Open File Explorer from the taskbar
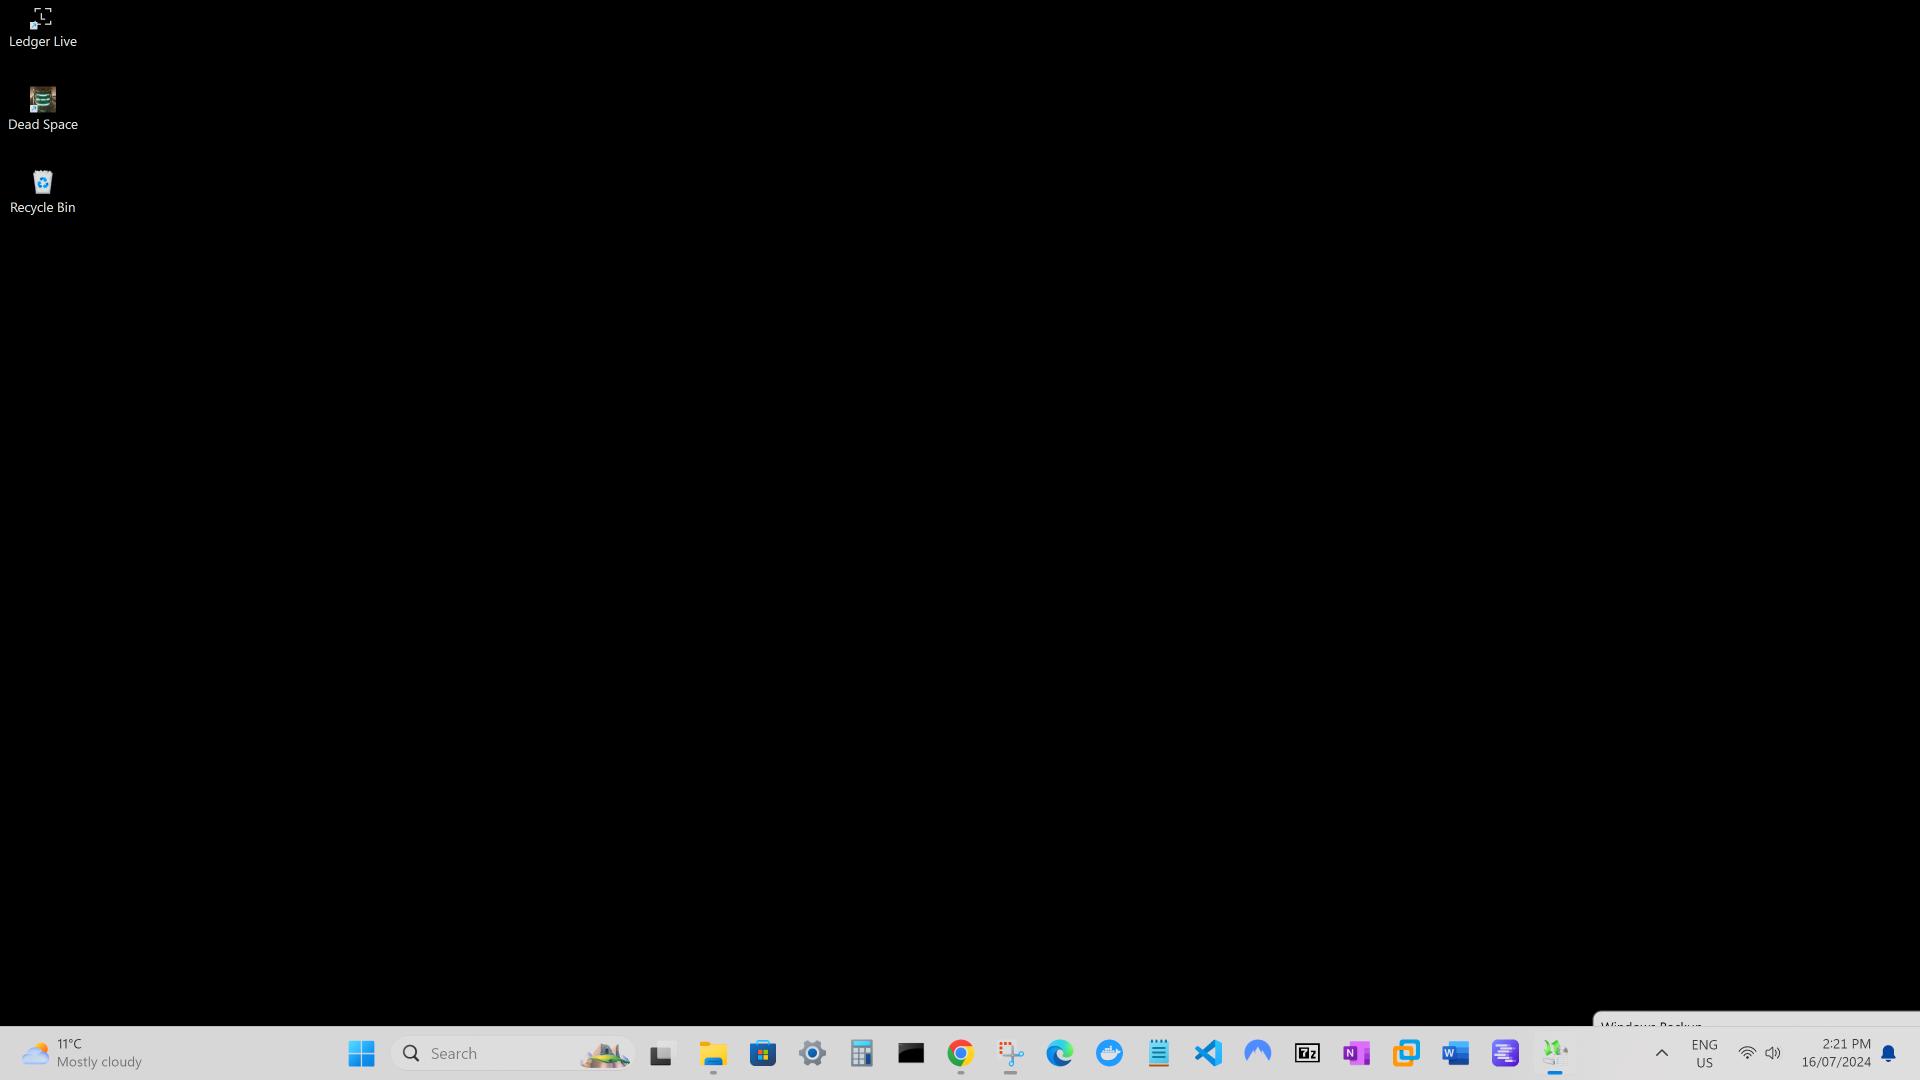Viewport: 1920px width, 1080px height. [713, 1053]
